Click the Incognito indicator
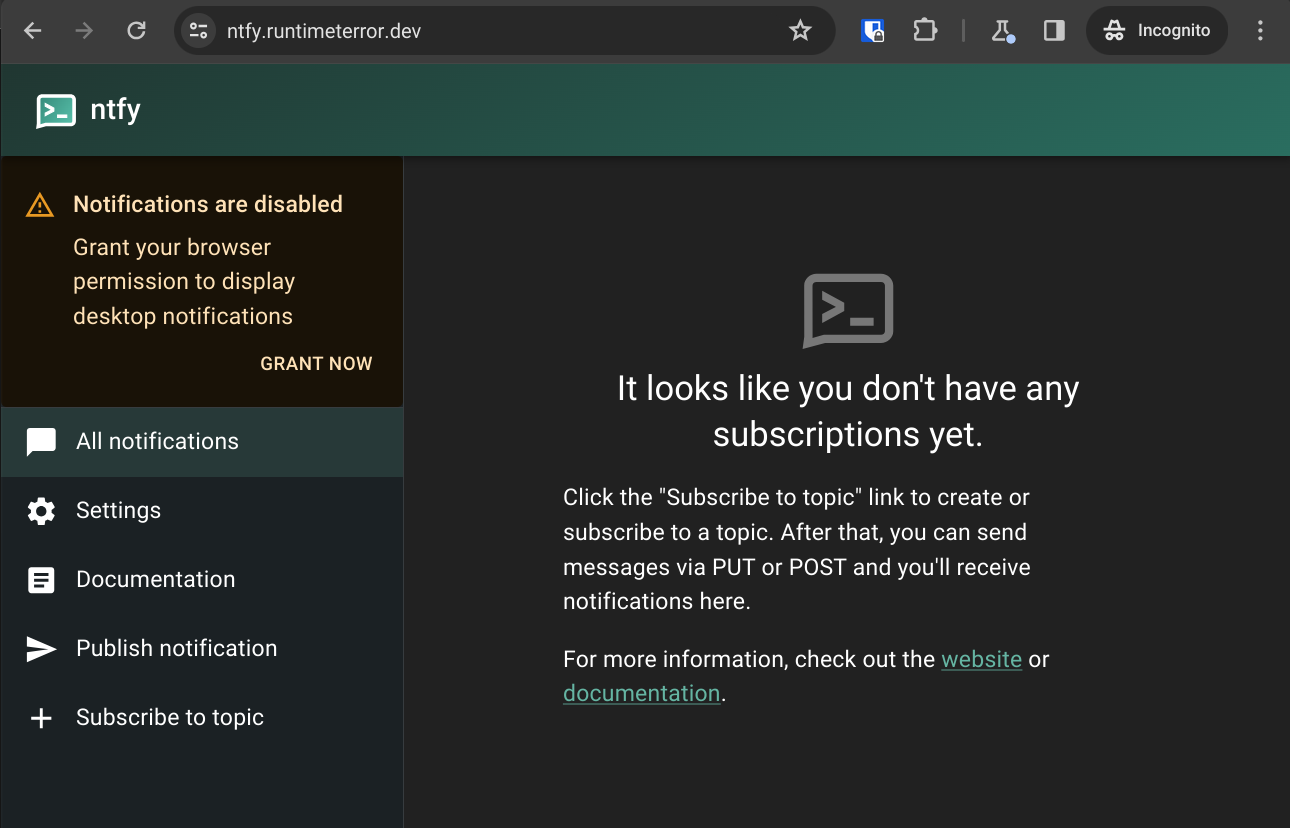Screen dimensions: 1290x828 coord(1157,31)
